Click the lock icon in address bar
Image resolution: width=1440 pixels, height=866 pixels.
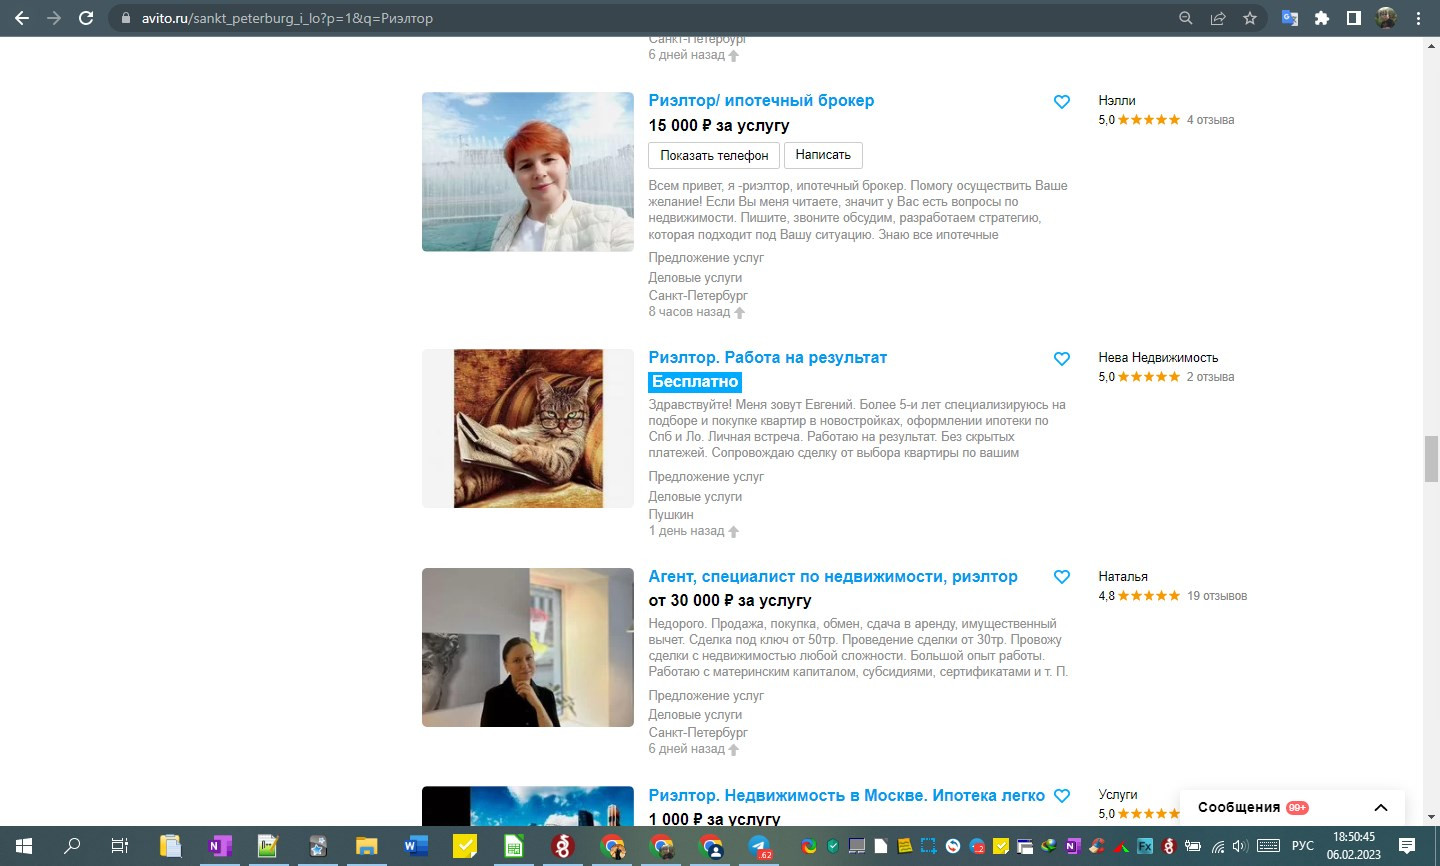coord(126,18)
